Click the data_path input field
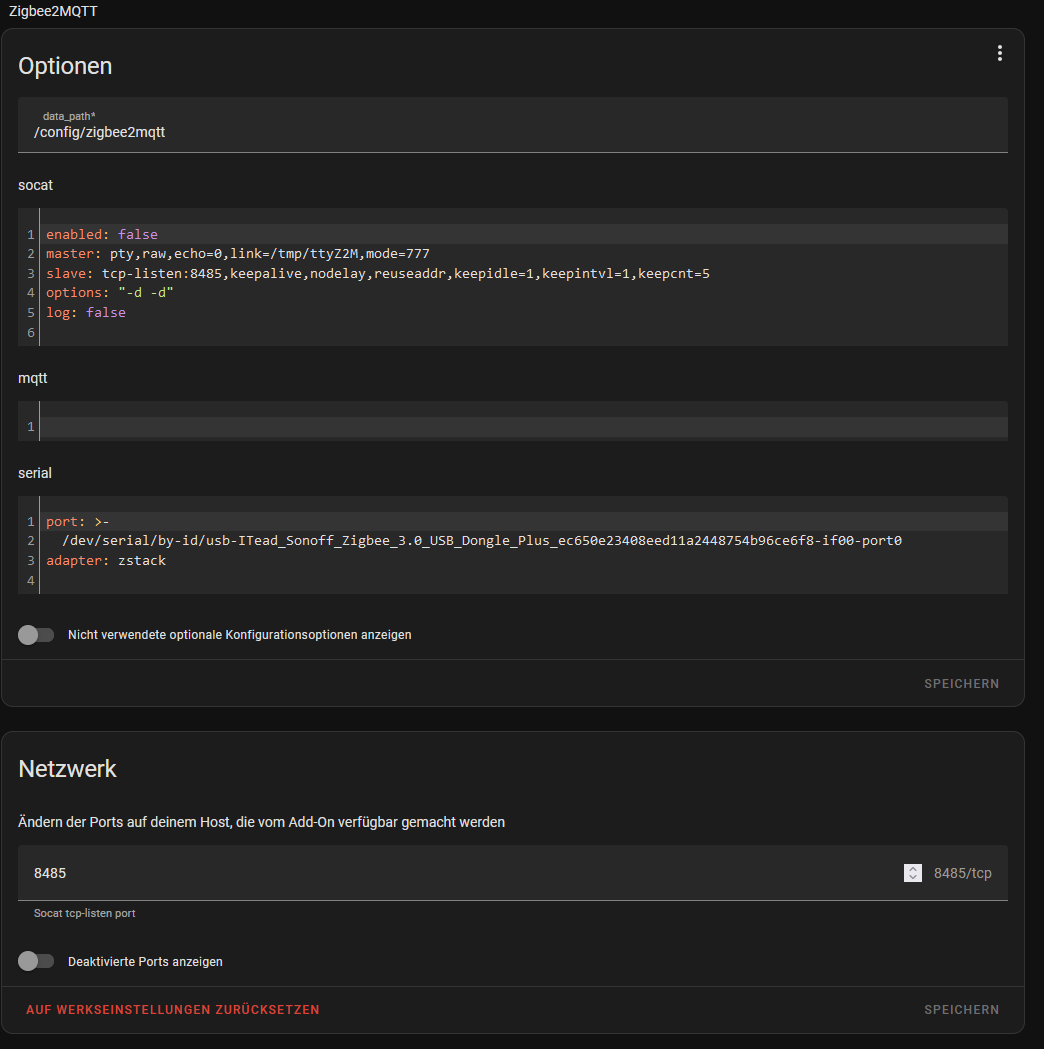 [x=512, y=125]
